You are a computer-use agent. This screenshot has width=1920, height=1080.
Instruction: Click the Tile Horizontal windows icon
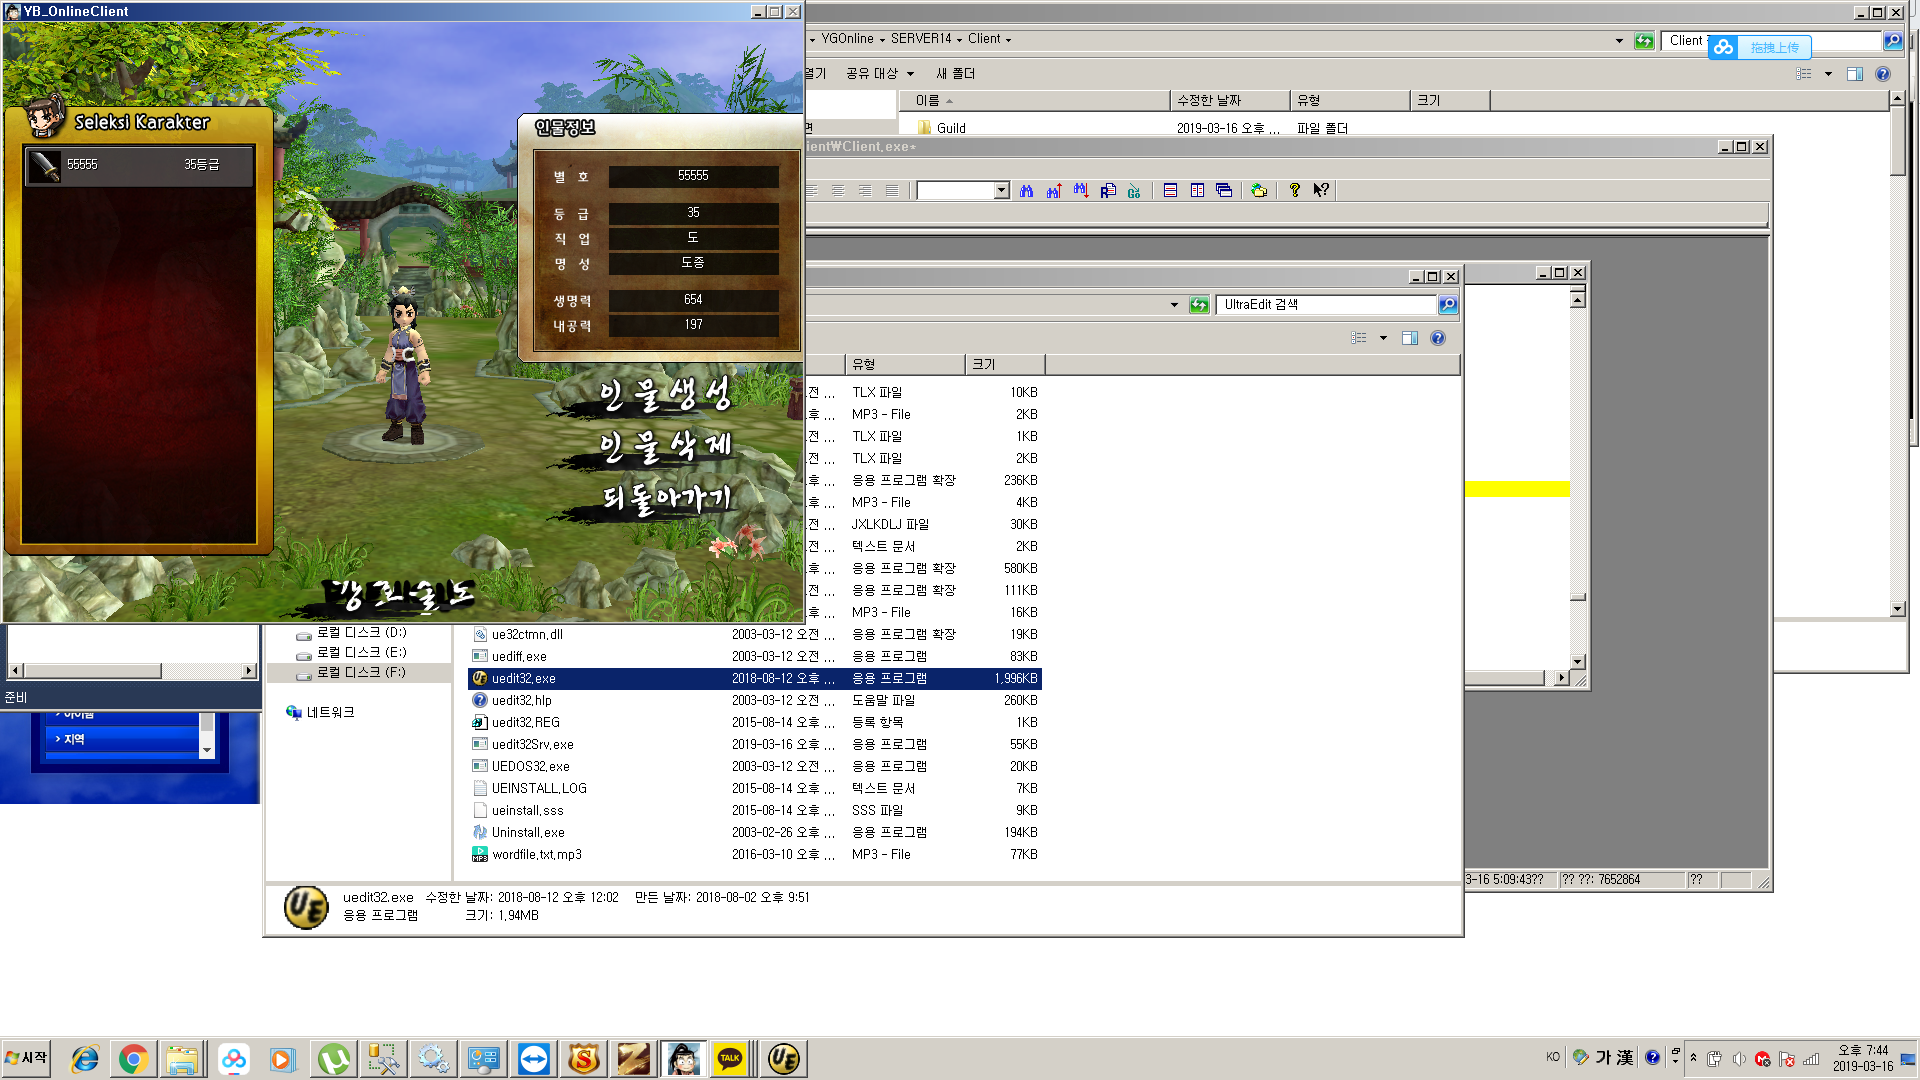[x=1170, y=190]
